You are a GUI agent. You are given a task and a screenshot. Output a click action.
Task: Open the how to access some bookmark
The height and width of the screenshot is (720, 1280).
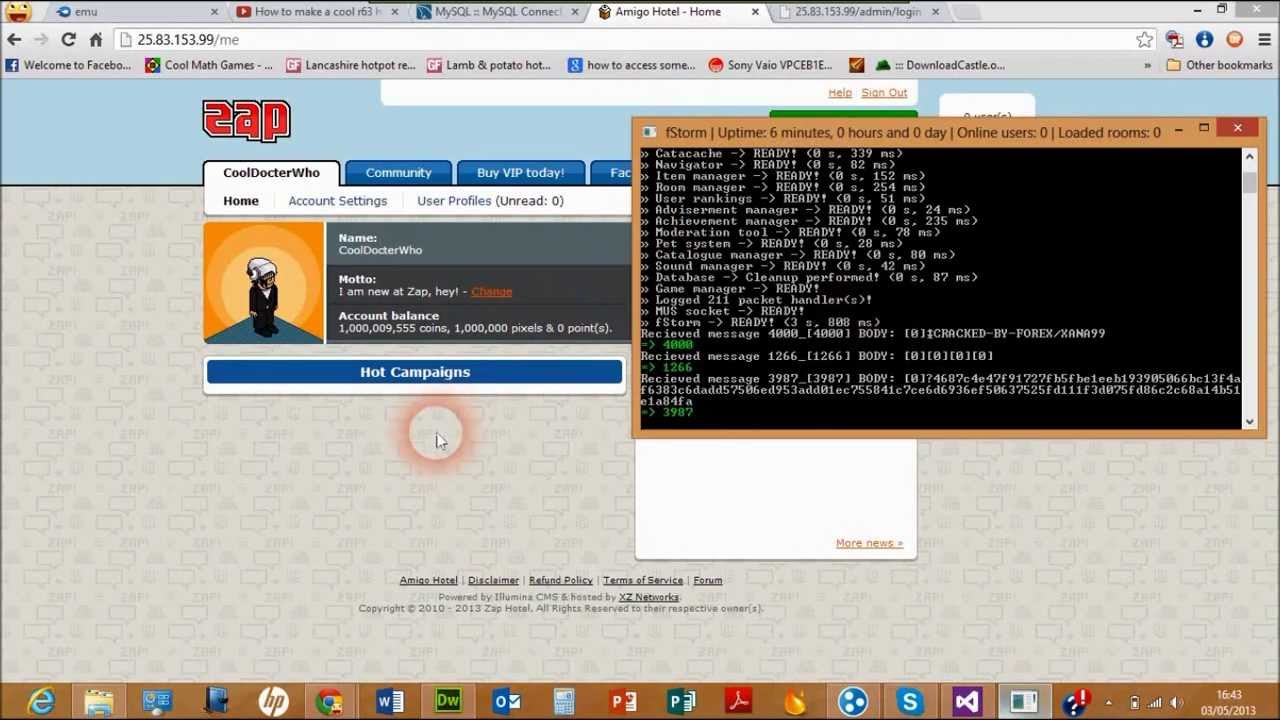click(x=631, y=65)
